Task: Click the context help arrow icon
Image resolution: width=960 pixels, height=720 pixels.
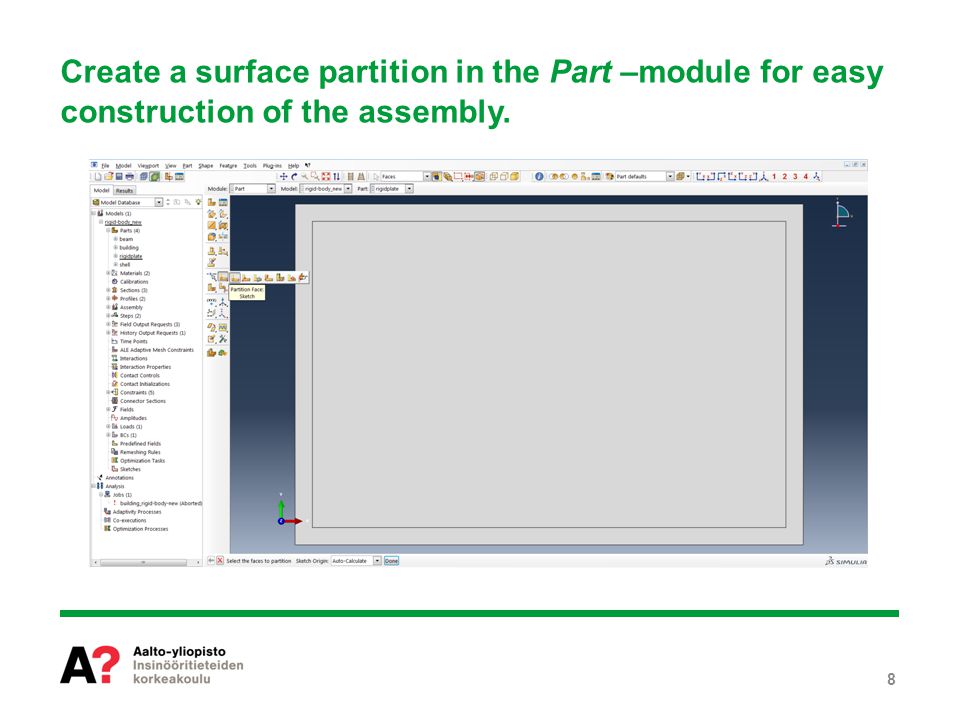Action: point(308,165)
